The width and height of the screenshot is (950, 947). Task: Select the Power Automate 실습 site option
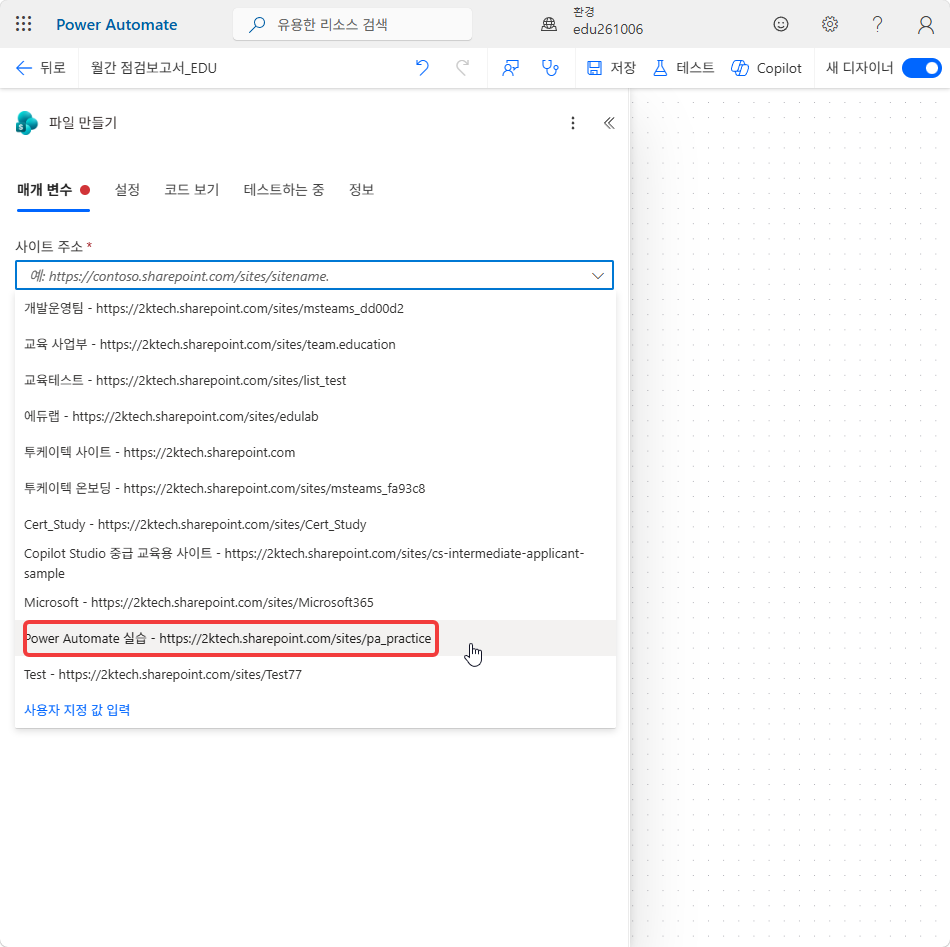click(x=315, y=638)
